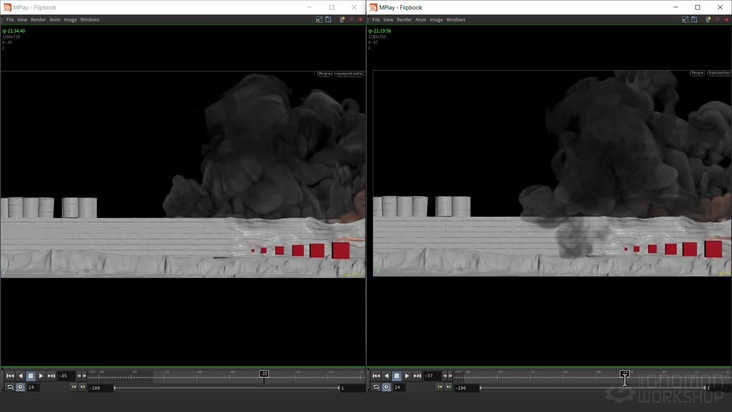Click second viewport layout icon in right window toolbar
The image size is (732, 412).
click(x=695, y=20)
